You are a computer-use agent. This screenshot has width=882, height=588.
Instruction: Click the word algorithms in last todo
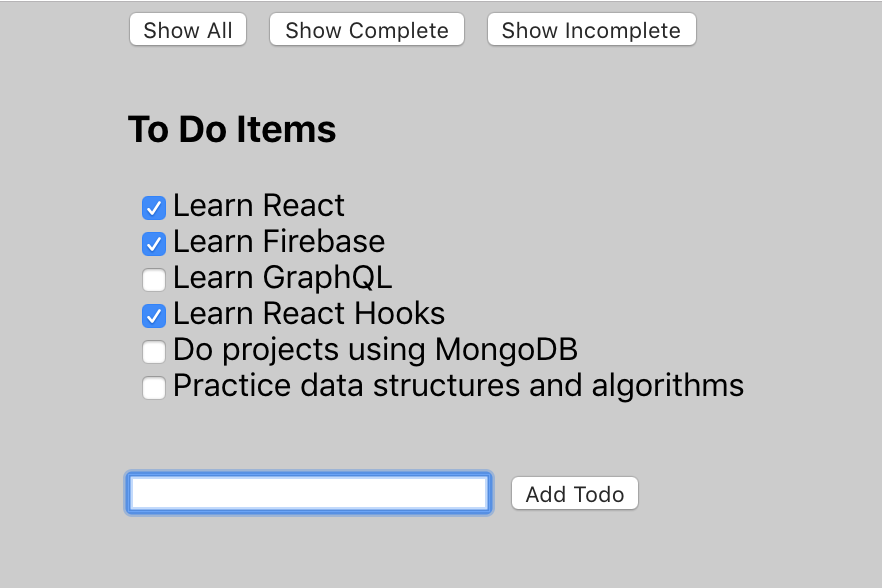tap(668, 386)
